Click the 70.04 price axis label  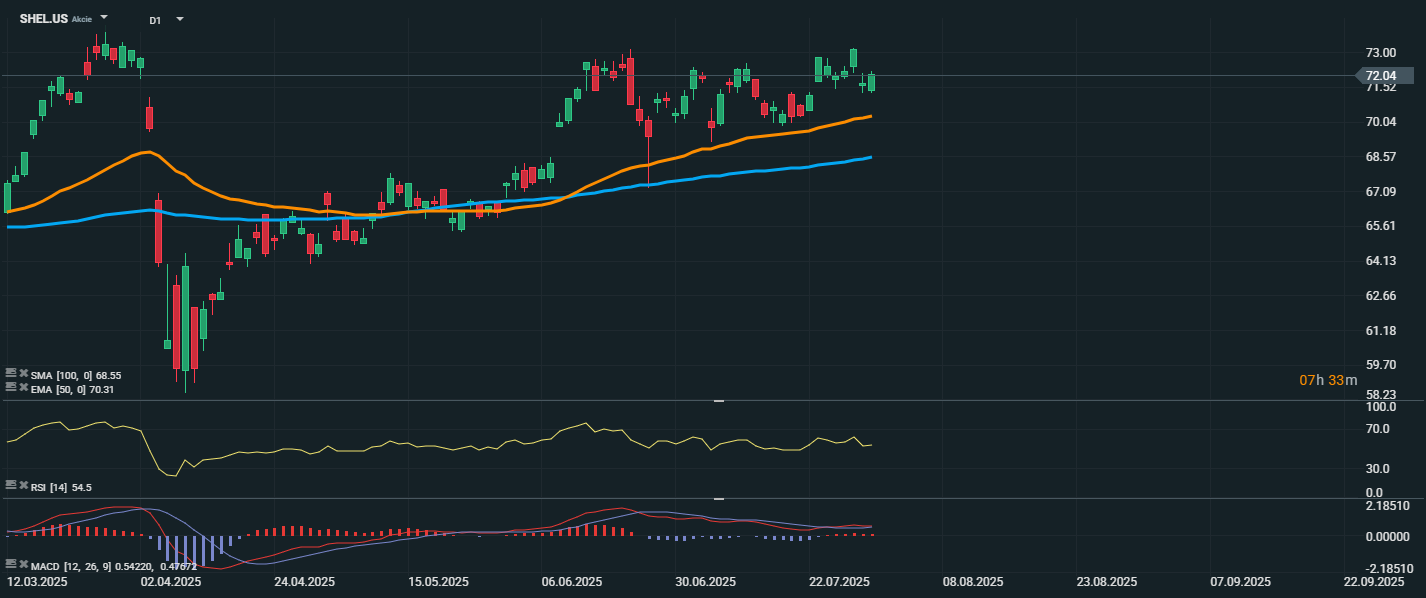1381,122
